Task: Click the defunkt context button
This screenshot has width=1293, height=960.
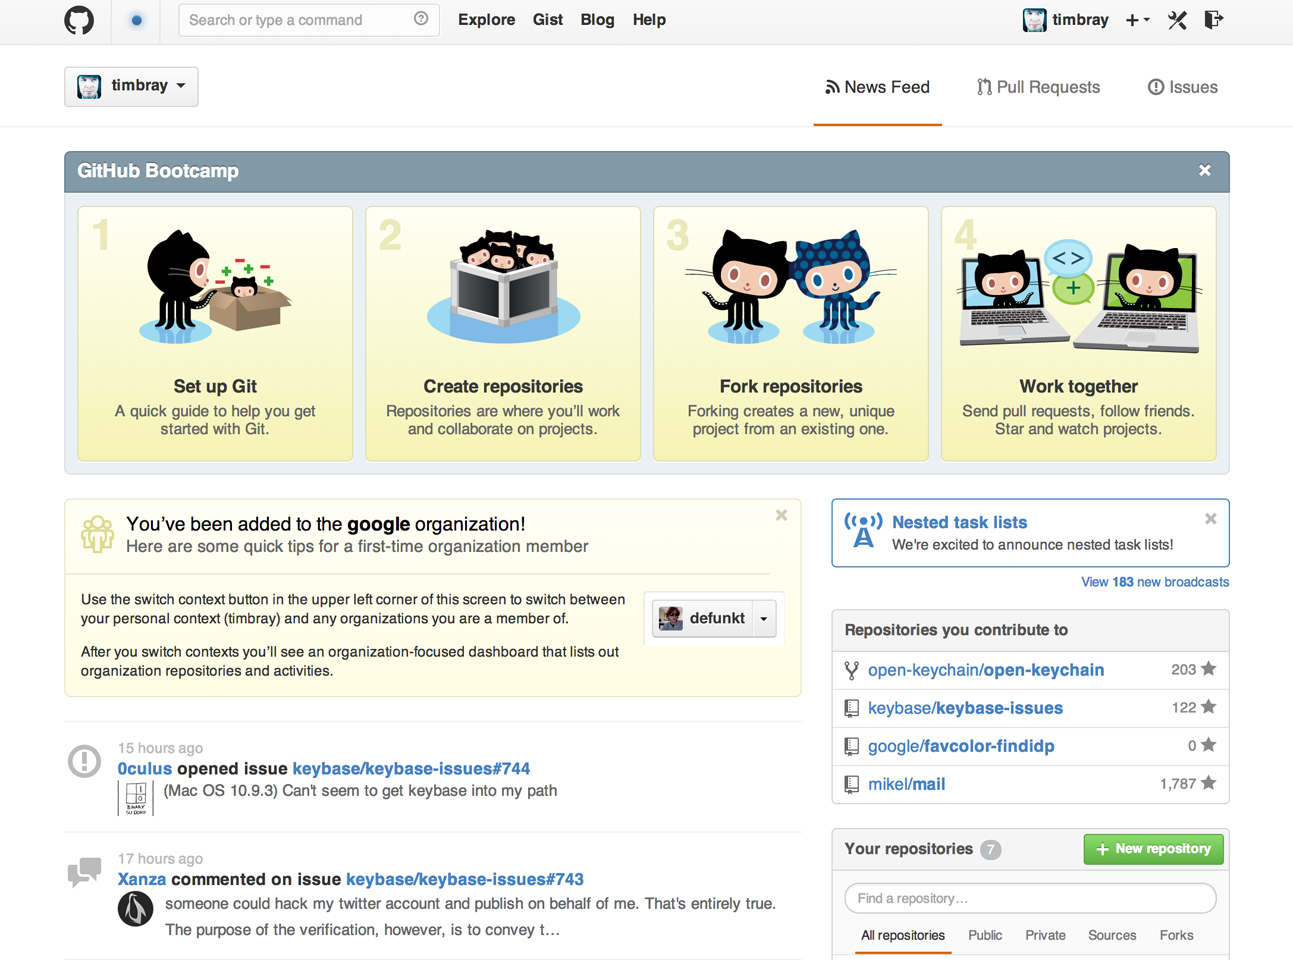Action: point(702,619)
